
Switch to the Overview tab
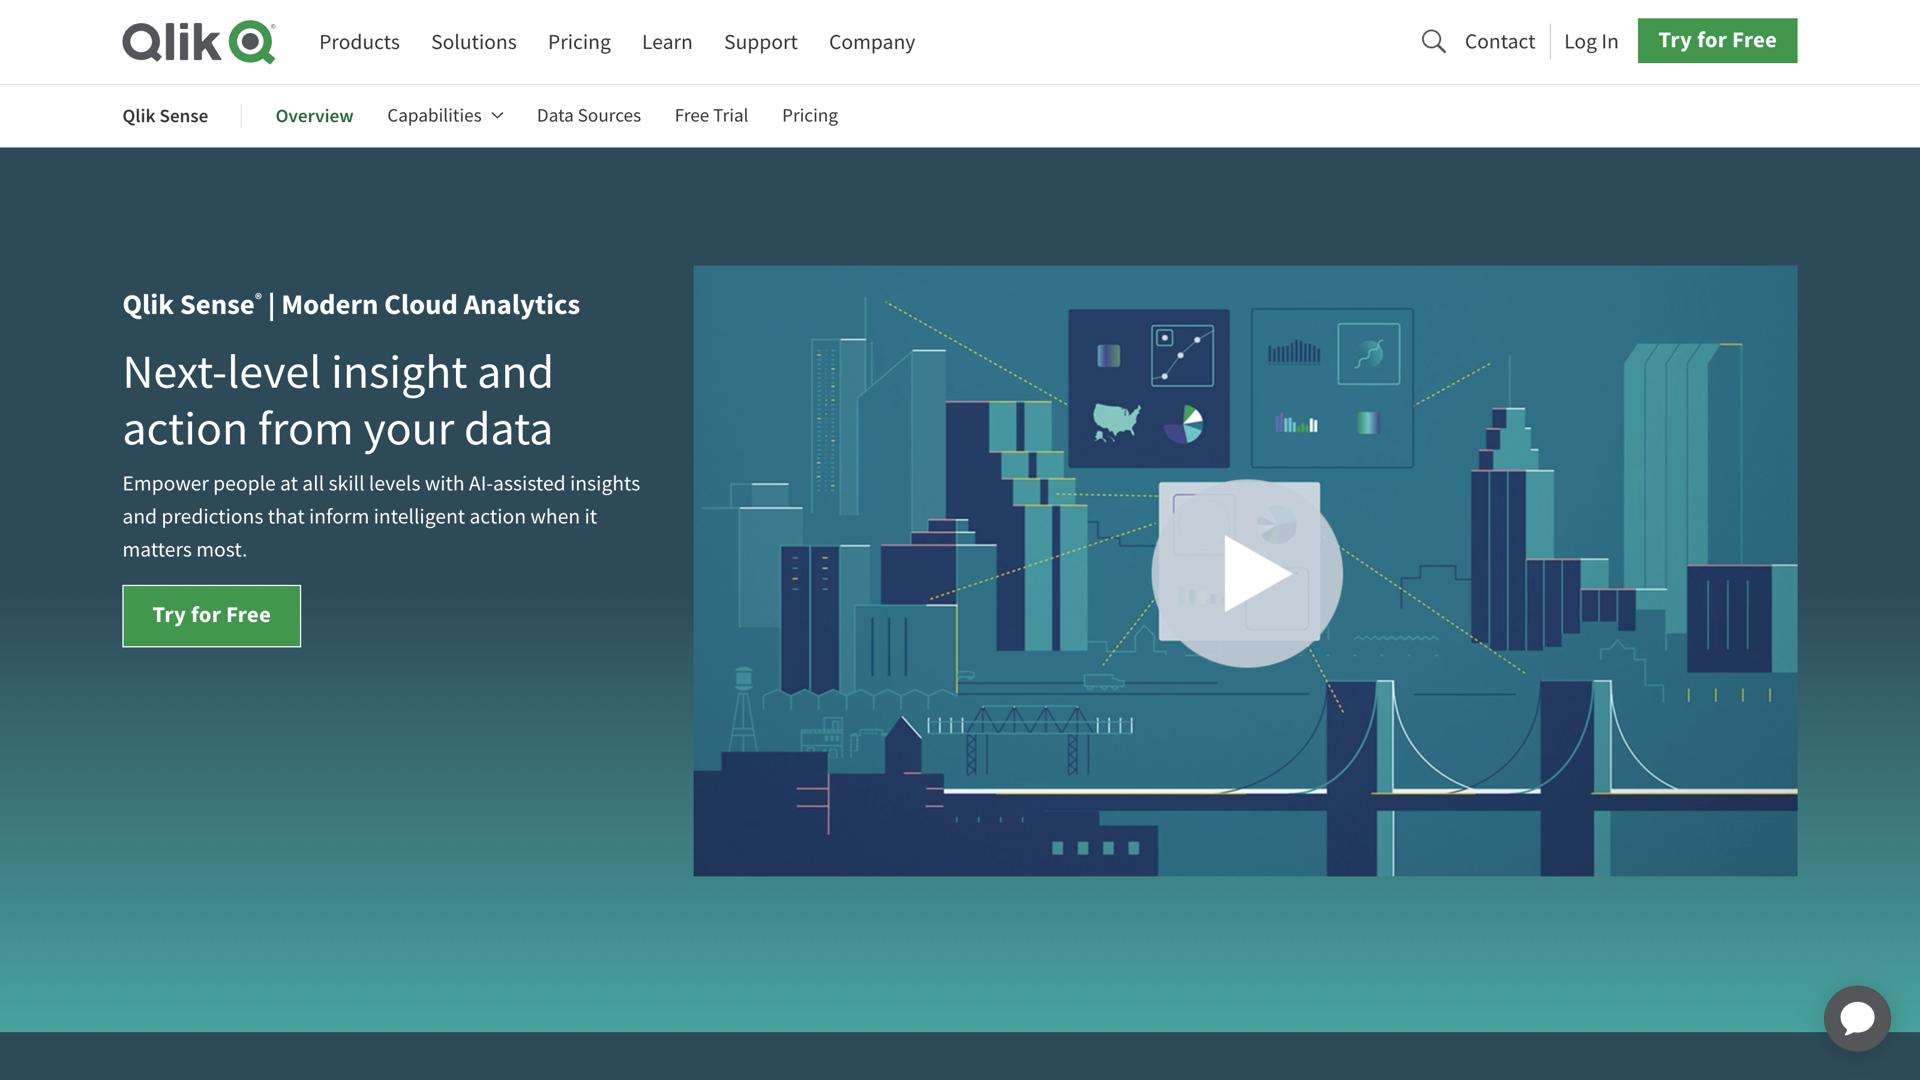coord(314,115)
